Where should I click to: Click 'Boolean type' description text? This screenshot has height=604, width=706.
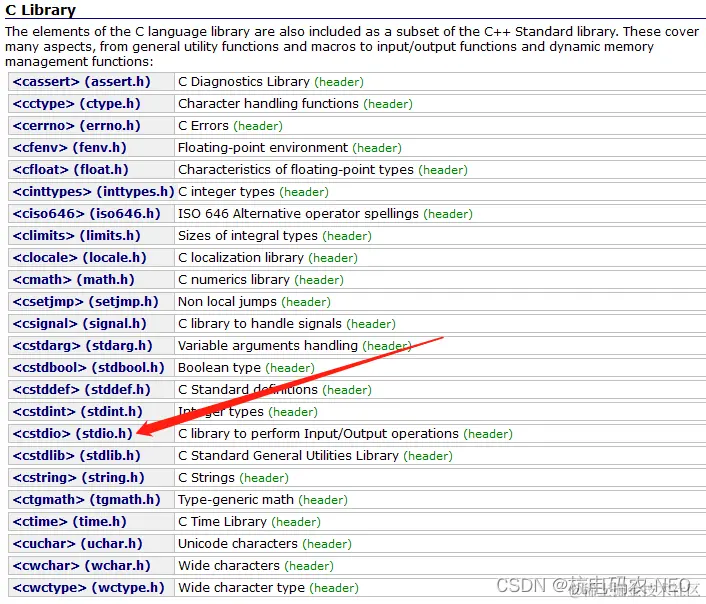(x=220, y=368)
